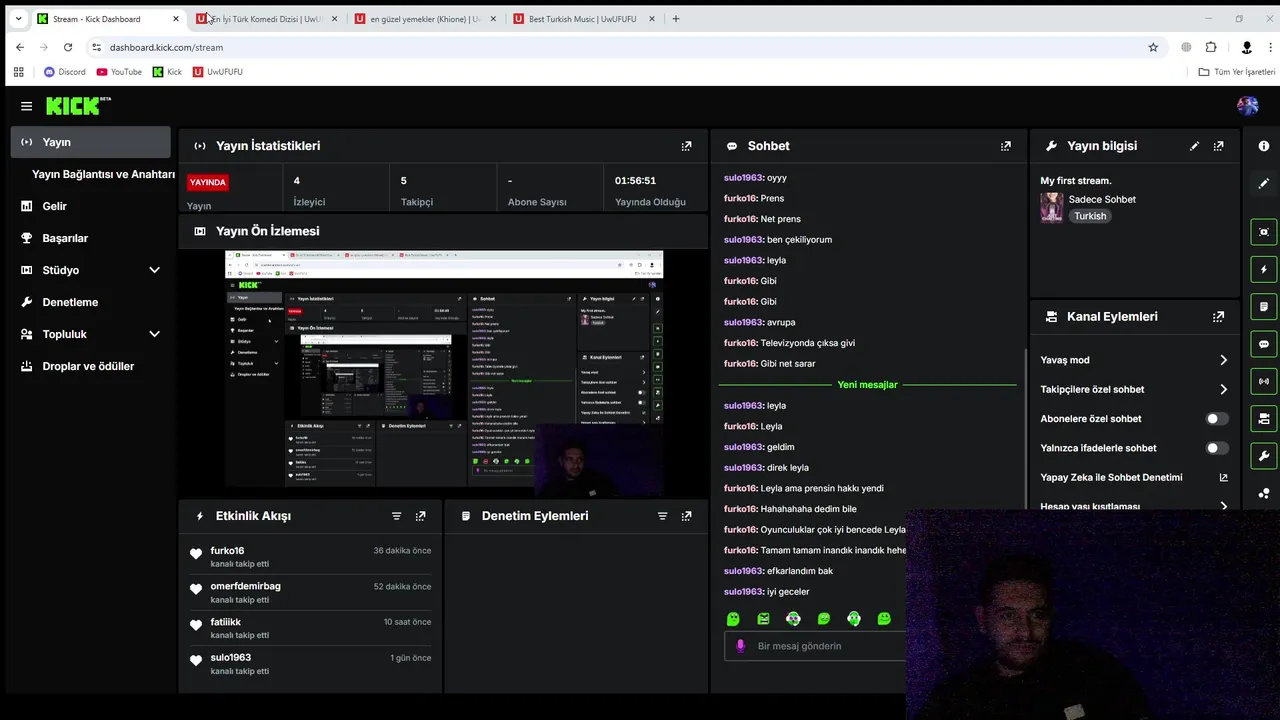Image resolution: width=1280 pixels, height=720 pixels.
Task: Open the AI chat moderation external link icon
Action: [1223, 478]
